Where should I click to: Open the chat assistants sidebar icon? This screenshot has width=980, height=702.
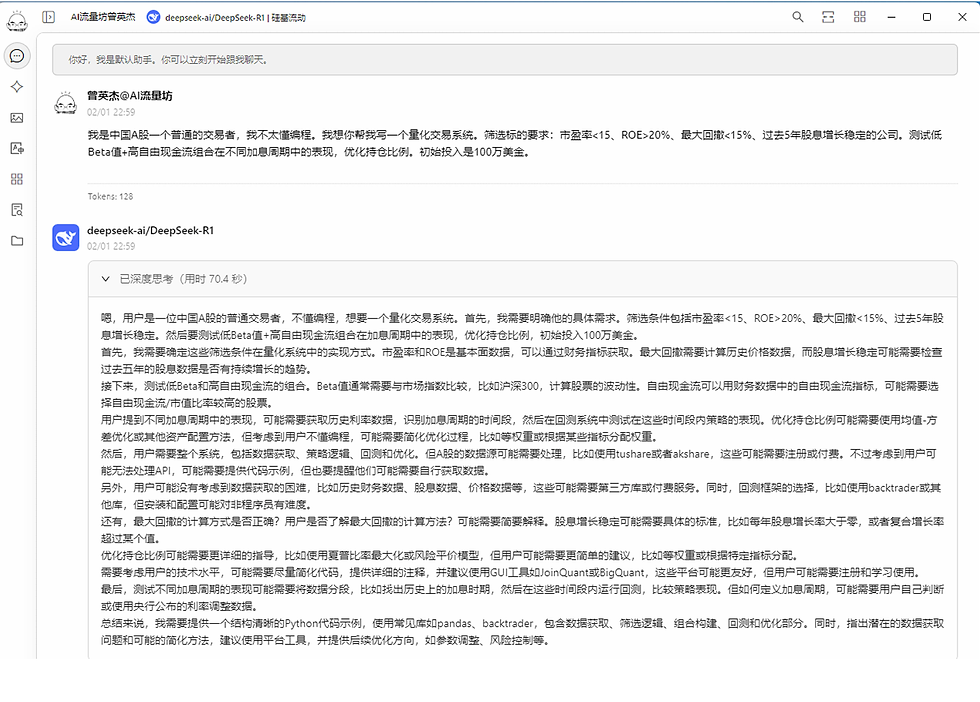pos(17,56)
